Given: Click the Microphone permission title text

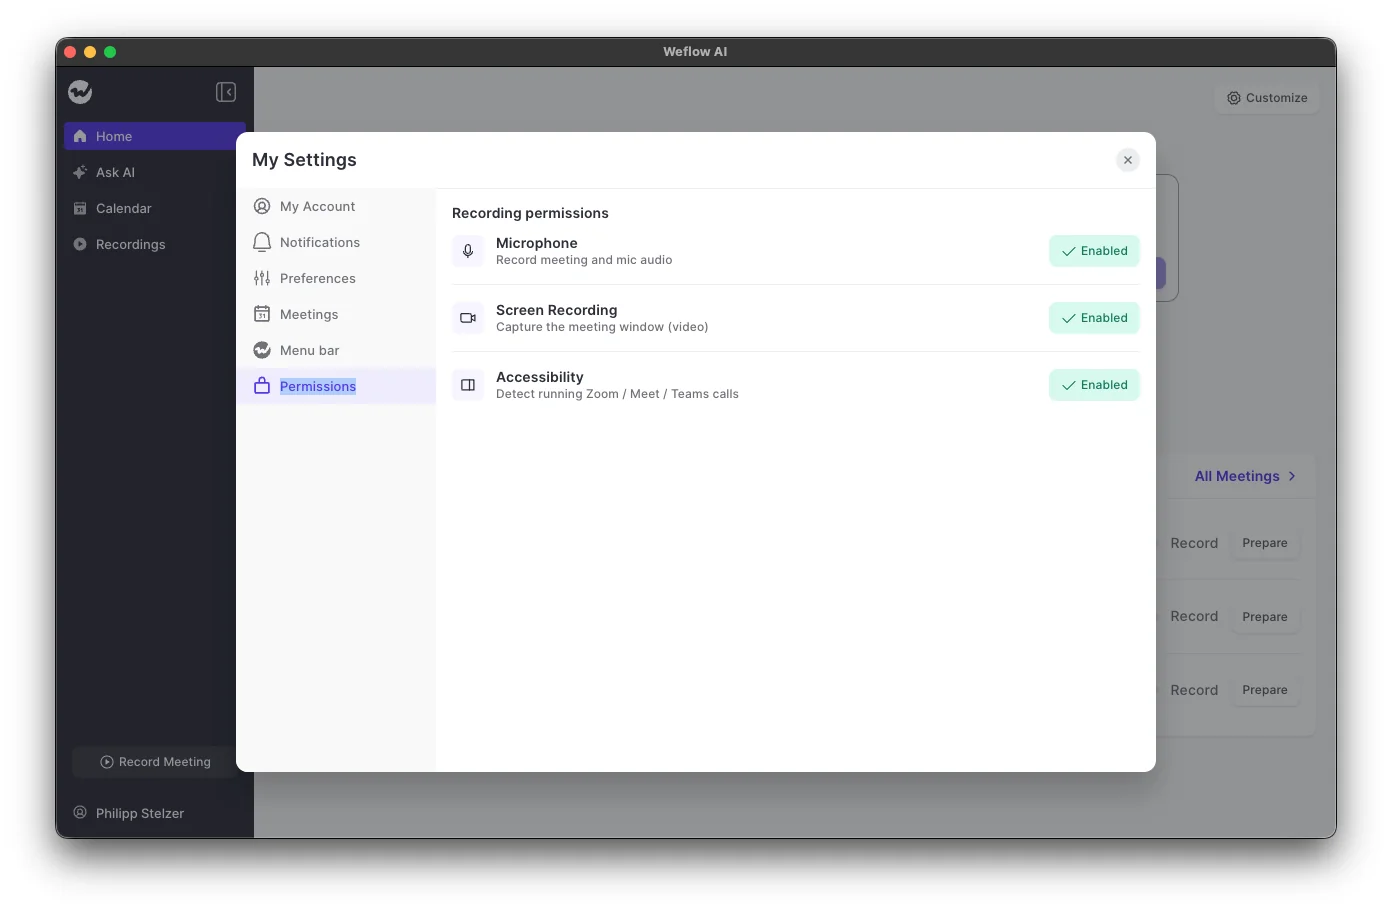Looking at the screenshot, I should (x=537, y=243).
